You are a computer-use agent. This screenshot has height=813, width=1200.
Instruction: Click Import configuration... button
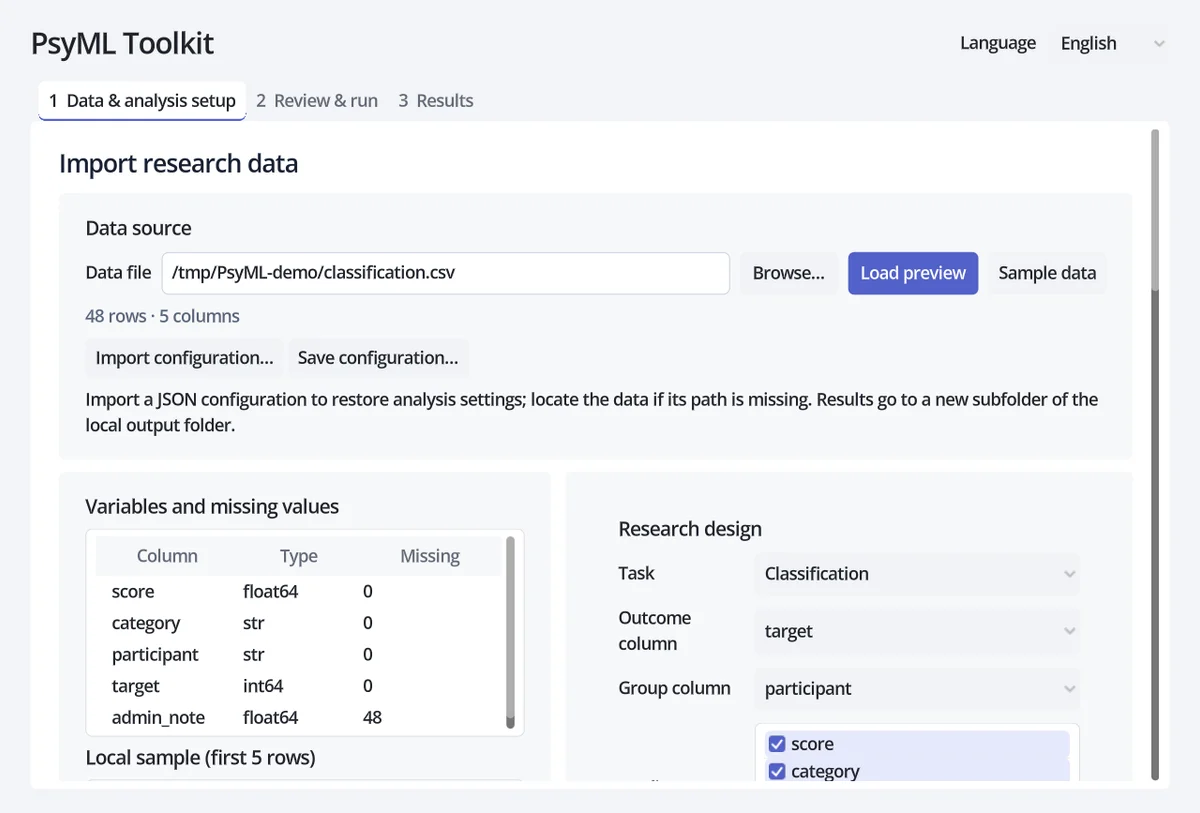click(184, 358)
